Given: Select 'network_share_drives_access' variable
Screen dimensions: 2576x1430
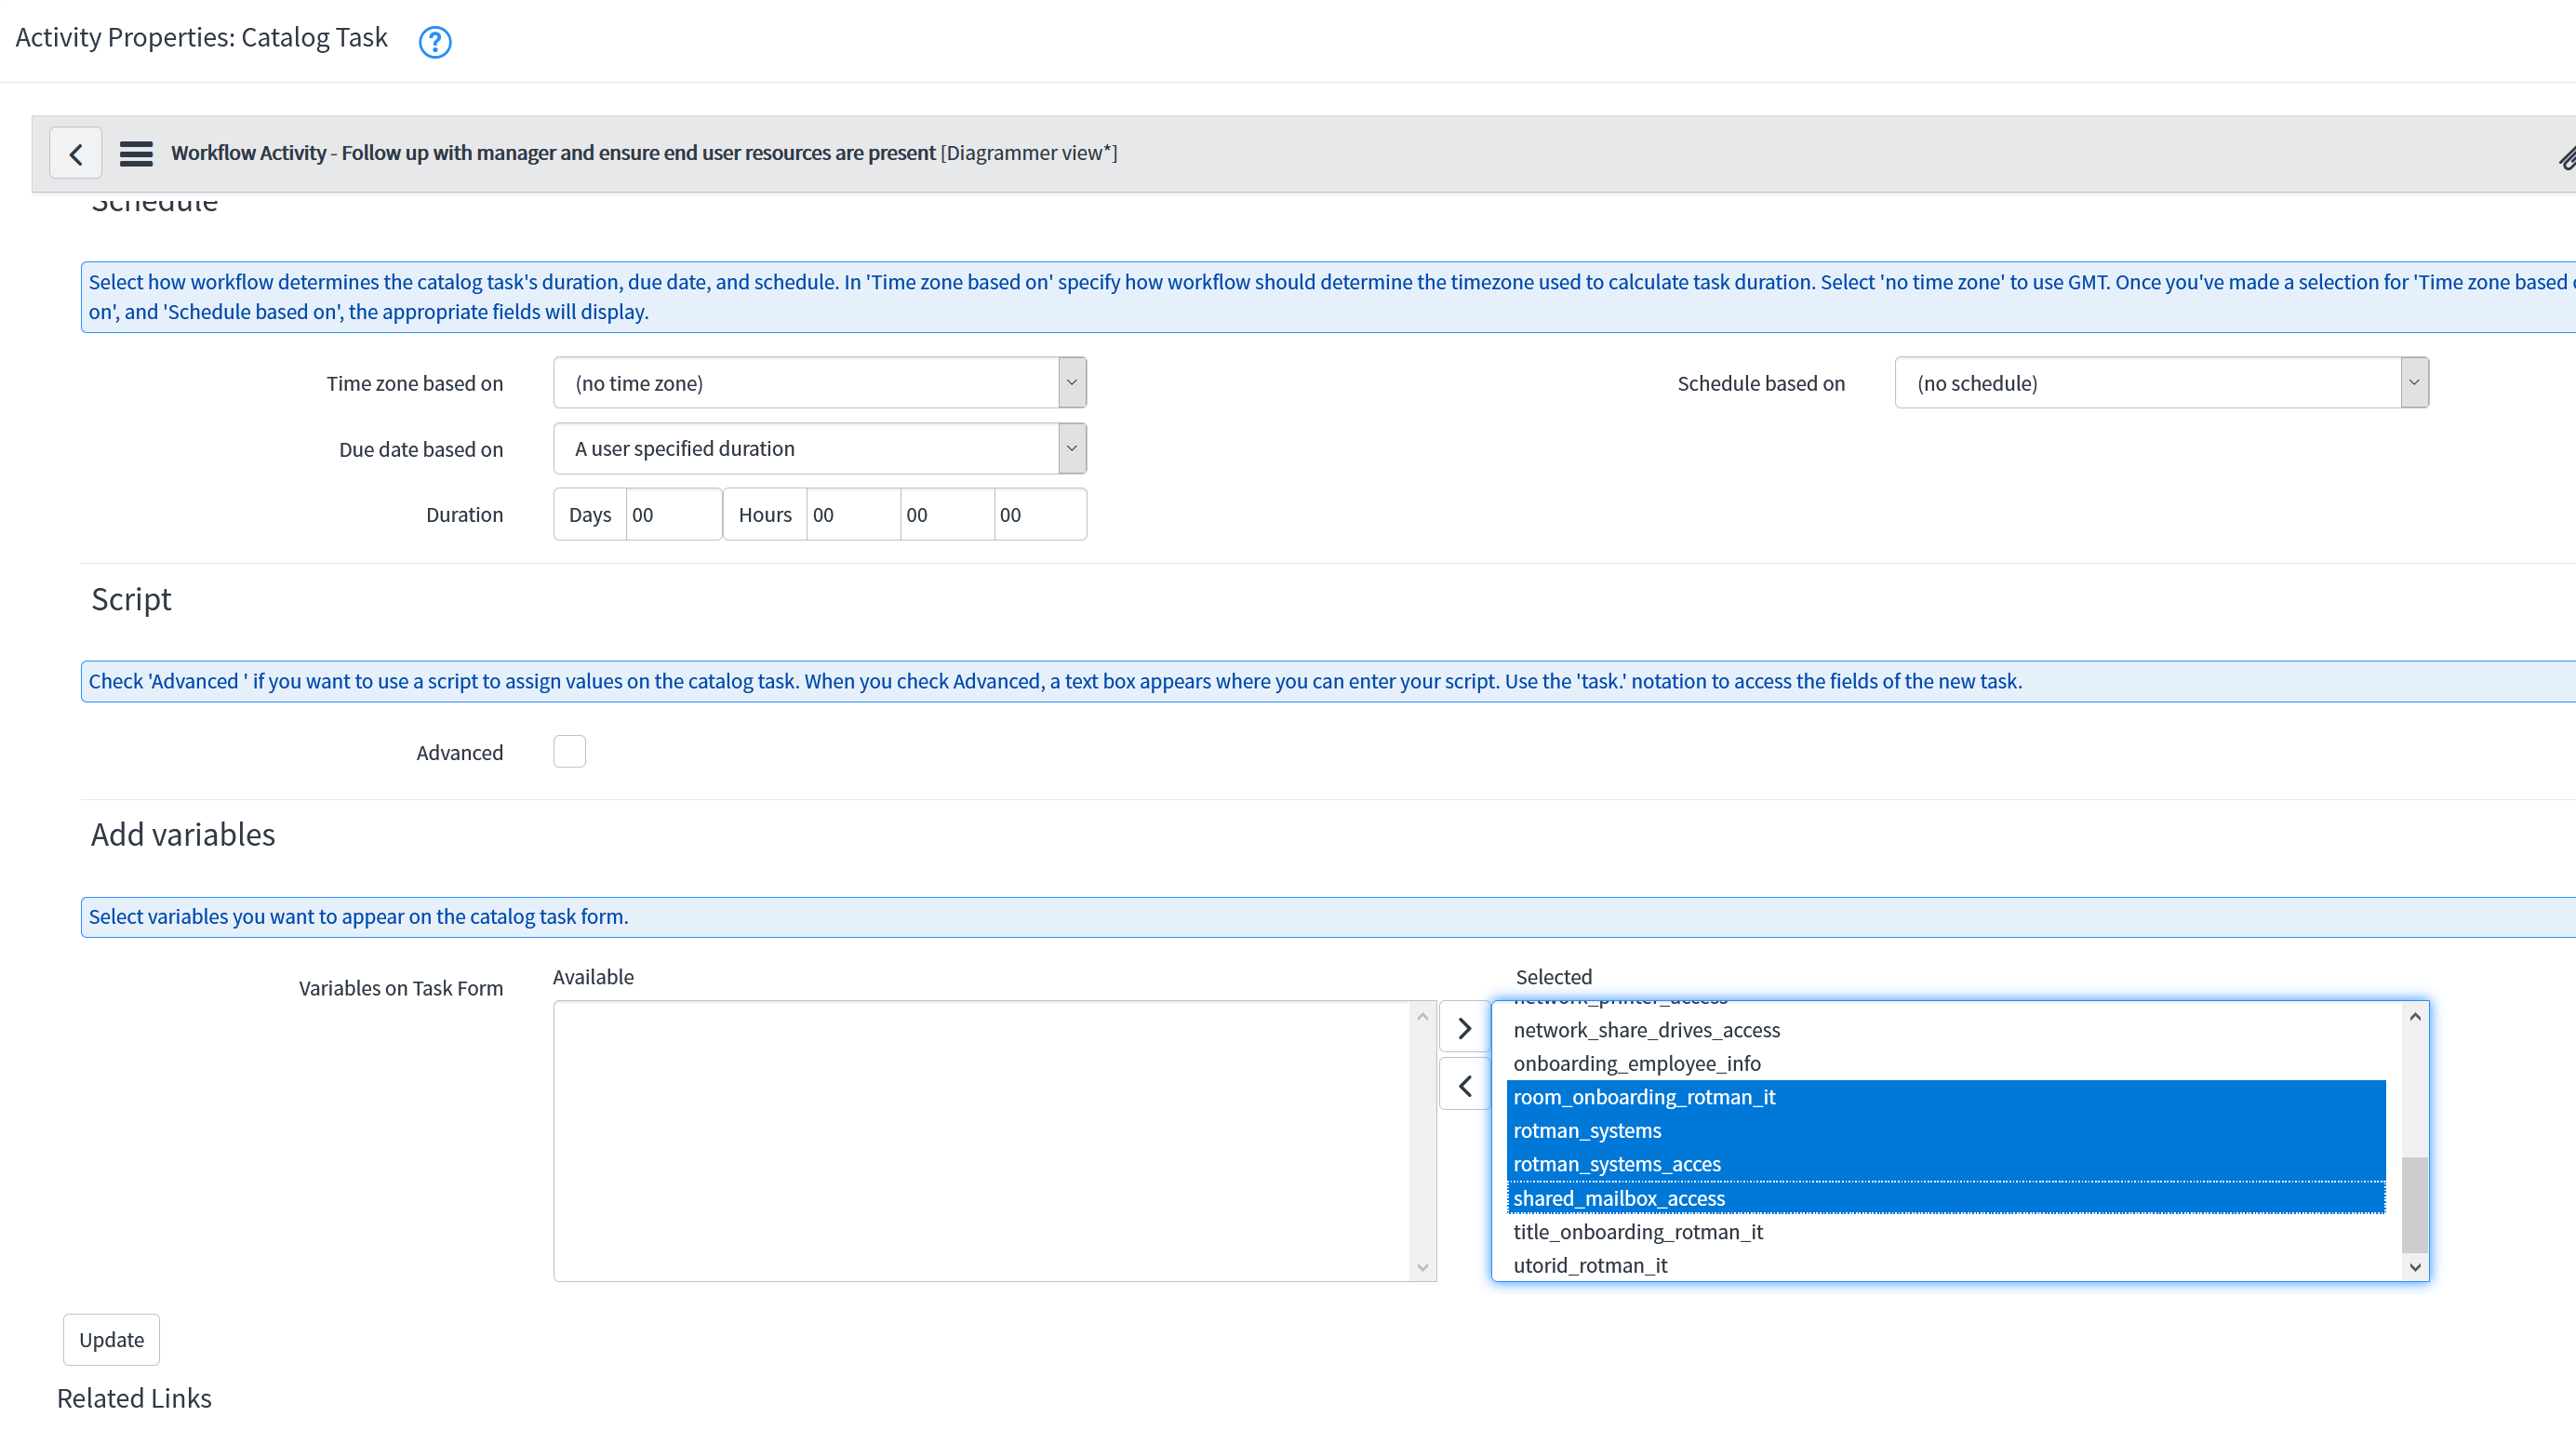Looking at the screenshot, I should [x=1646, y=1030].
